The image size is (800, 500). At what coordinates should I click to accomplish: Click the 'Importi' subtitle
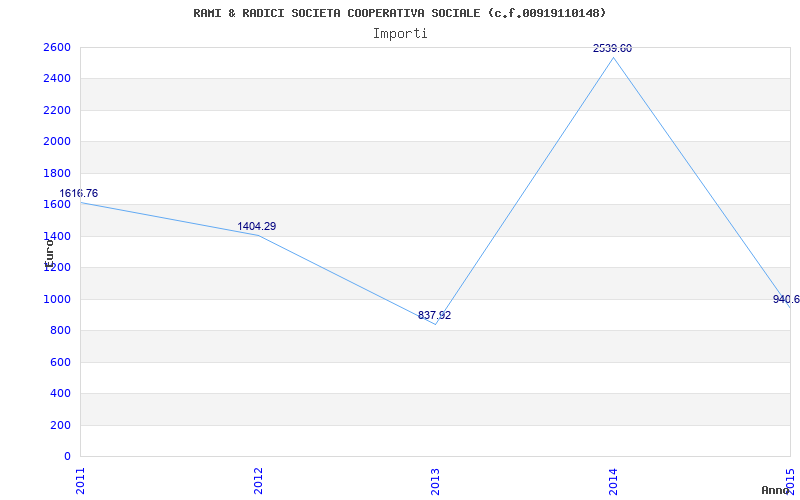(x=400, y=34)
